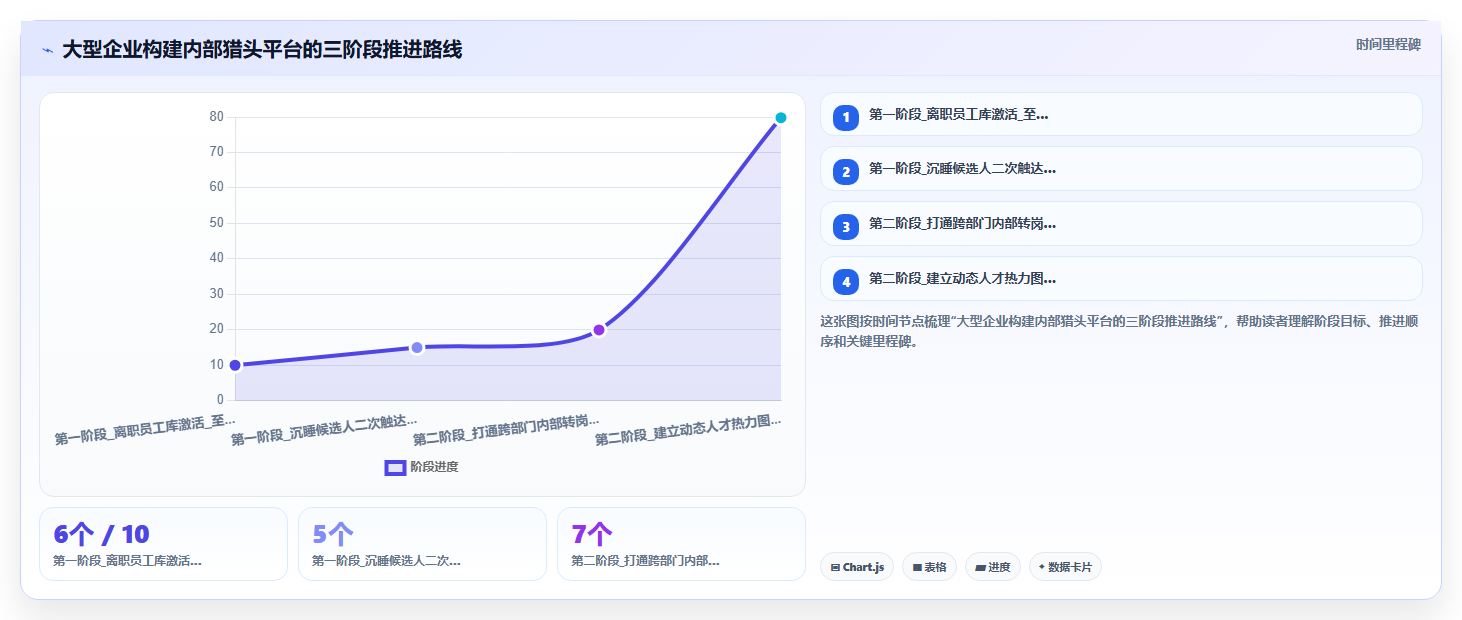Viewport: 1462px width, 620px height.
Task: Select milestone 3 第二阶段_打通跨部门内部转岗
Action: click(1121, 224)
